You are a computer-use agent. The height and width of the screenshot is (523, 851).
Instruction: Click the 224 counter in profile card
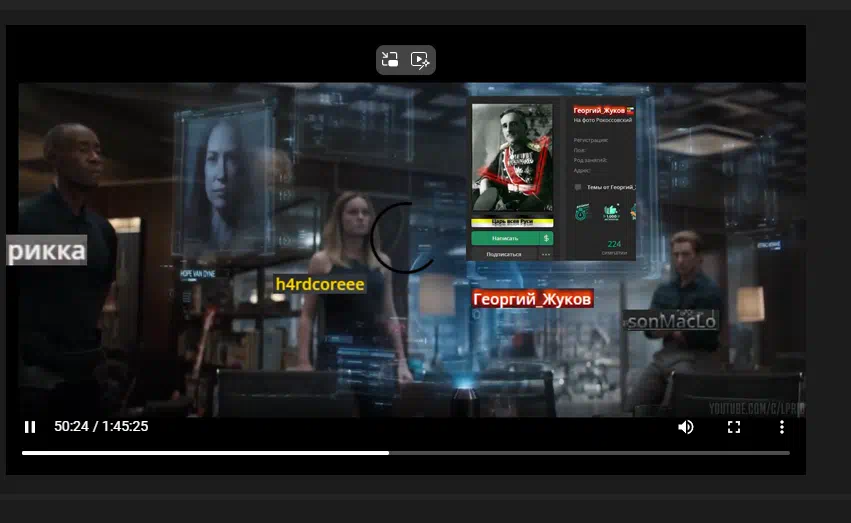[x=614, y=244]
